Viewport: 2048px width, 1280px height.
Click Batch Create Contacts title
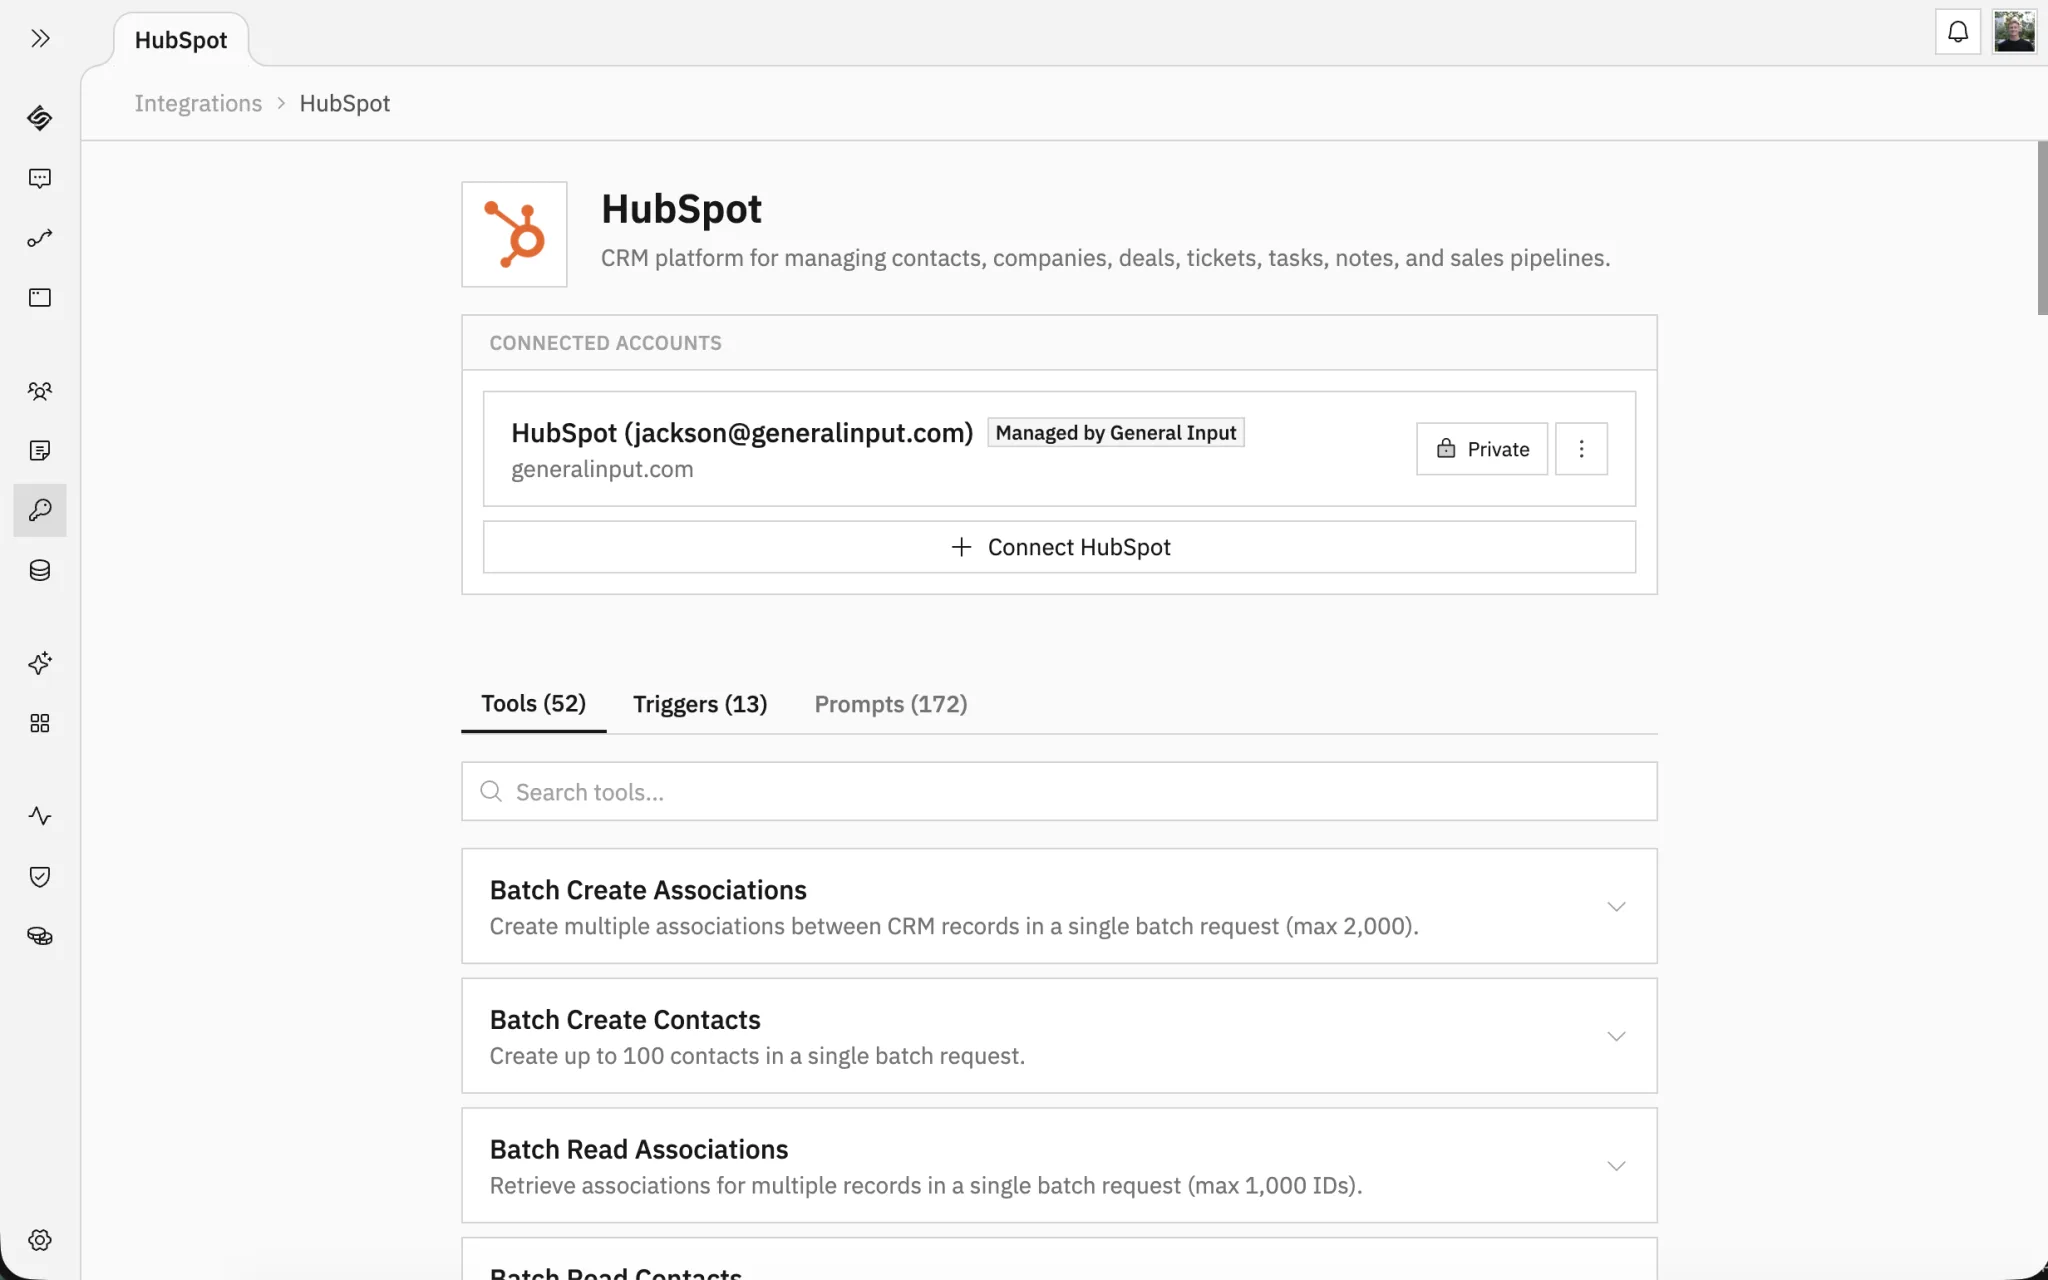[625, 1020]
